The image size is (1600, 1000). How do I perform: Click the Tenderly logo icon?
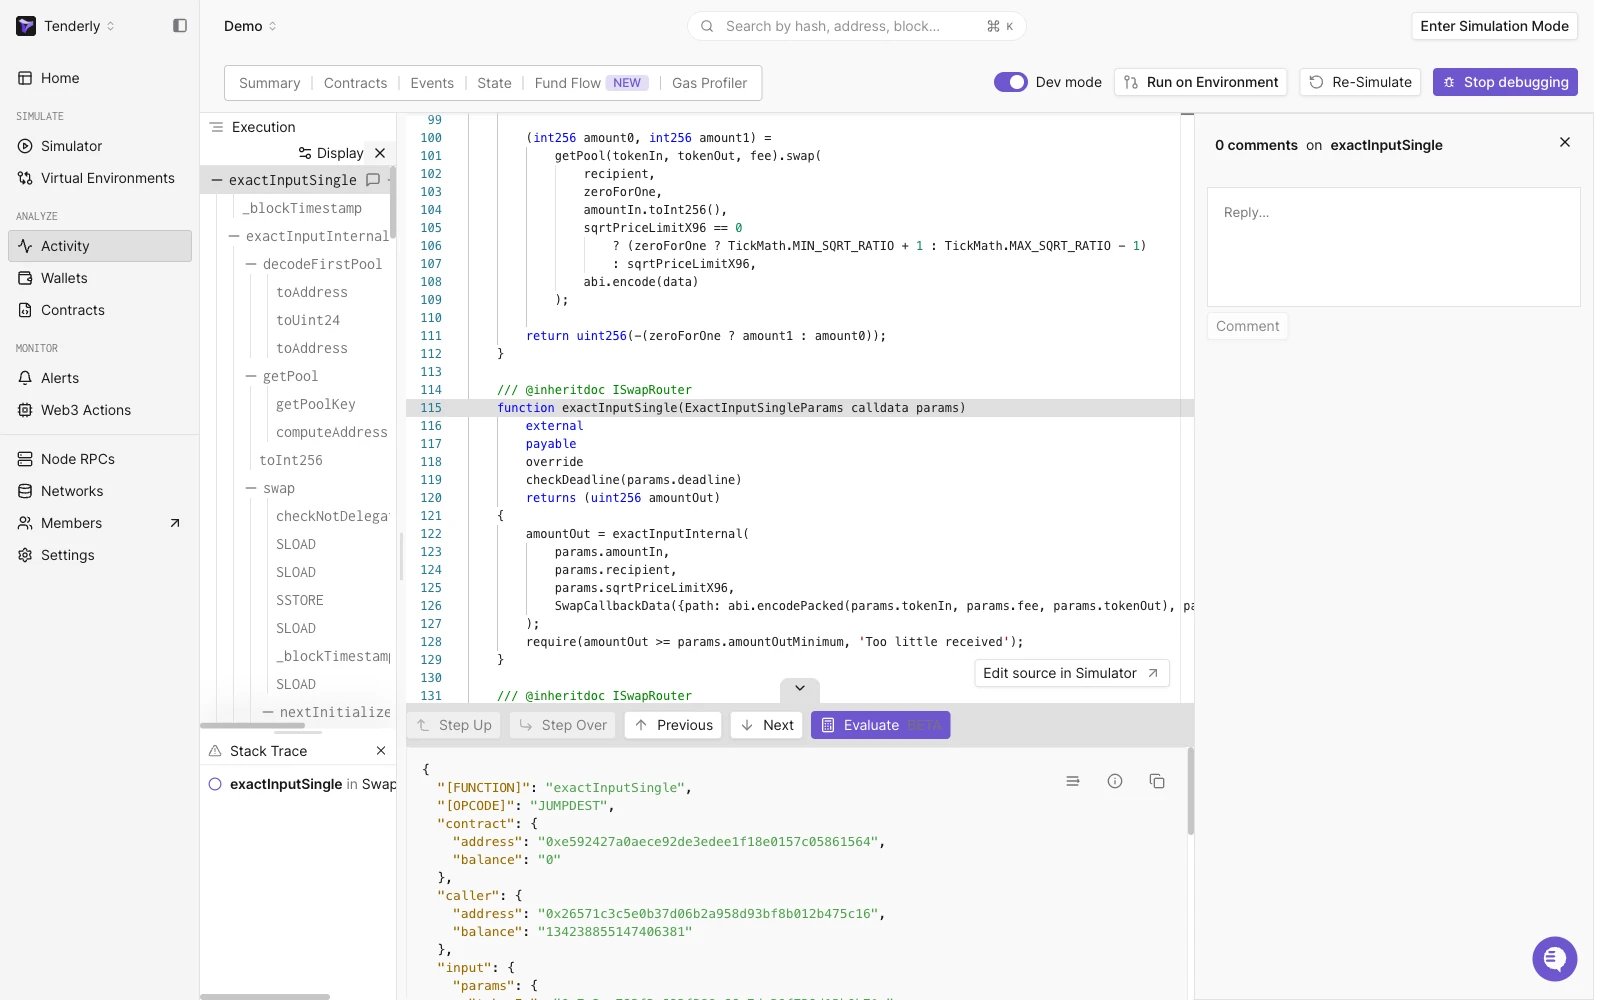[x=26, y=26]
